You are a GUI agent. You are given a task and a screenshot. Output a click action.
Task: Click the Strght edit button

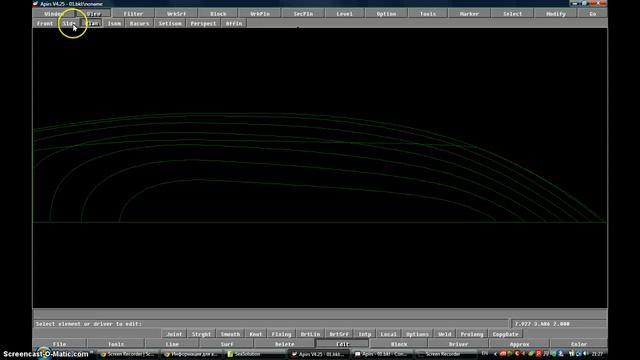click(x=201, y=334)
